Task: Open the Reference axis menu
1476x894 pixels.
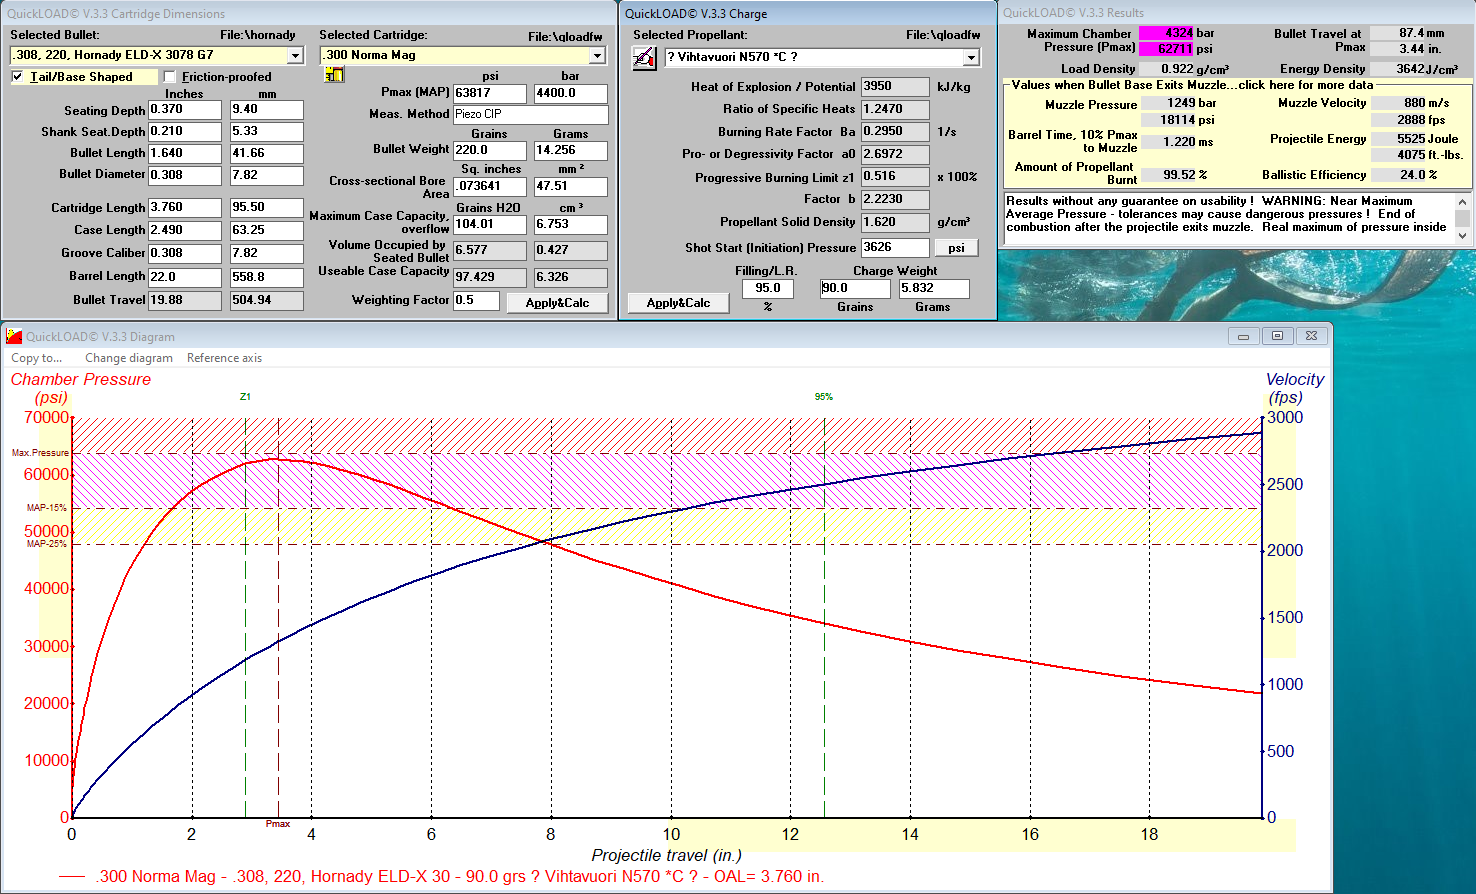Action: click(x=224, y=358)
